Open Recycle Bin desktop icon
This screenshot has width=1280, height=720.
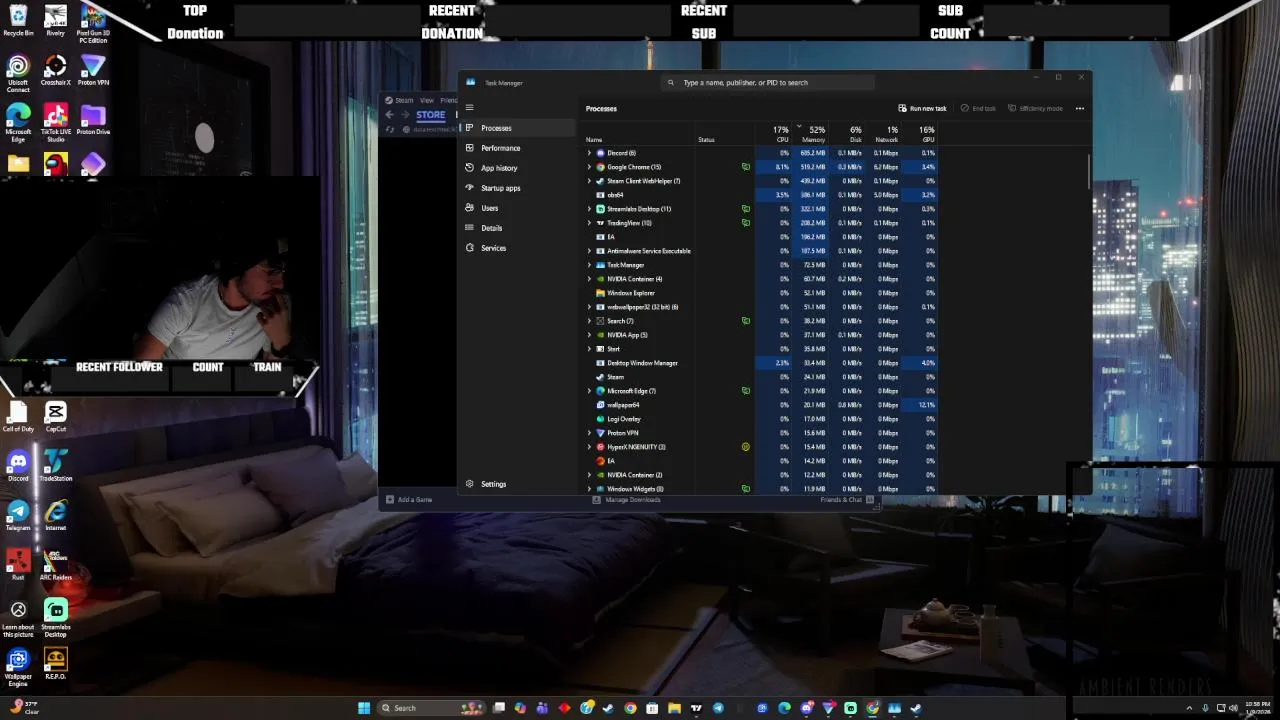pos(18,20)
